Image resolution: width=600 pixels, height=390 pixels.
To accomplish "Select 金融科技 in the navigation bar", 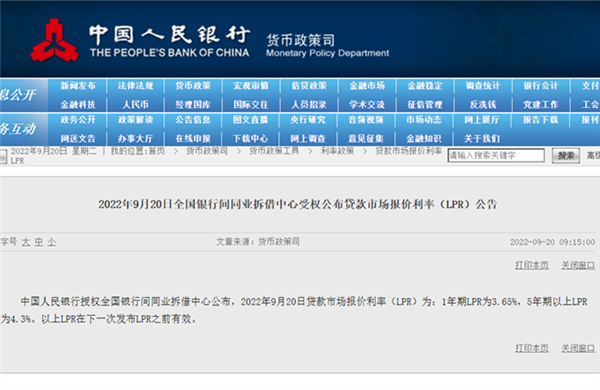I will 78,104.
